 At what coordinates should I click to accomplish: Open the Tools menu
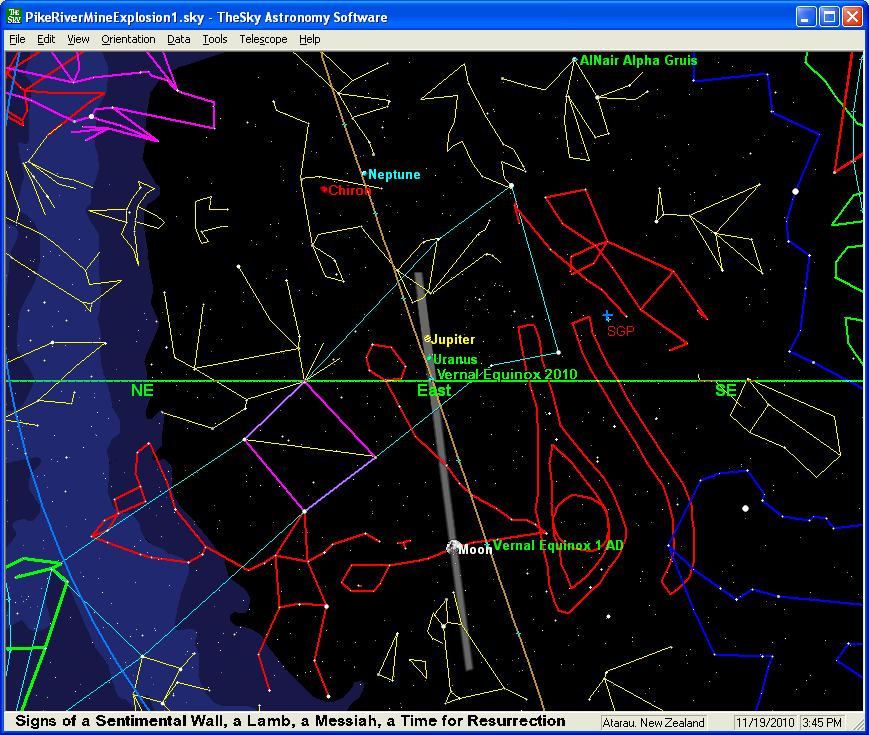[214, 39]
